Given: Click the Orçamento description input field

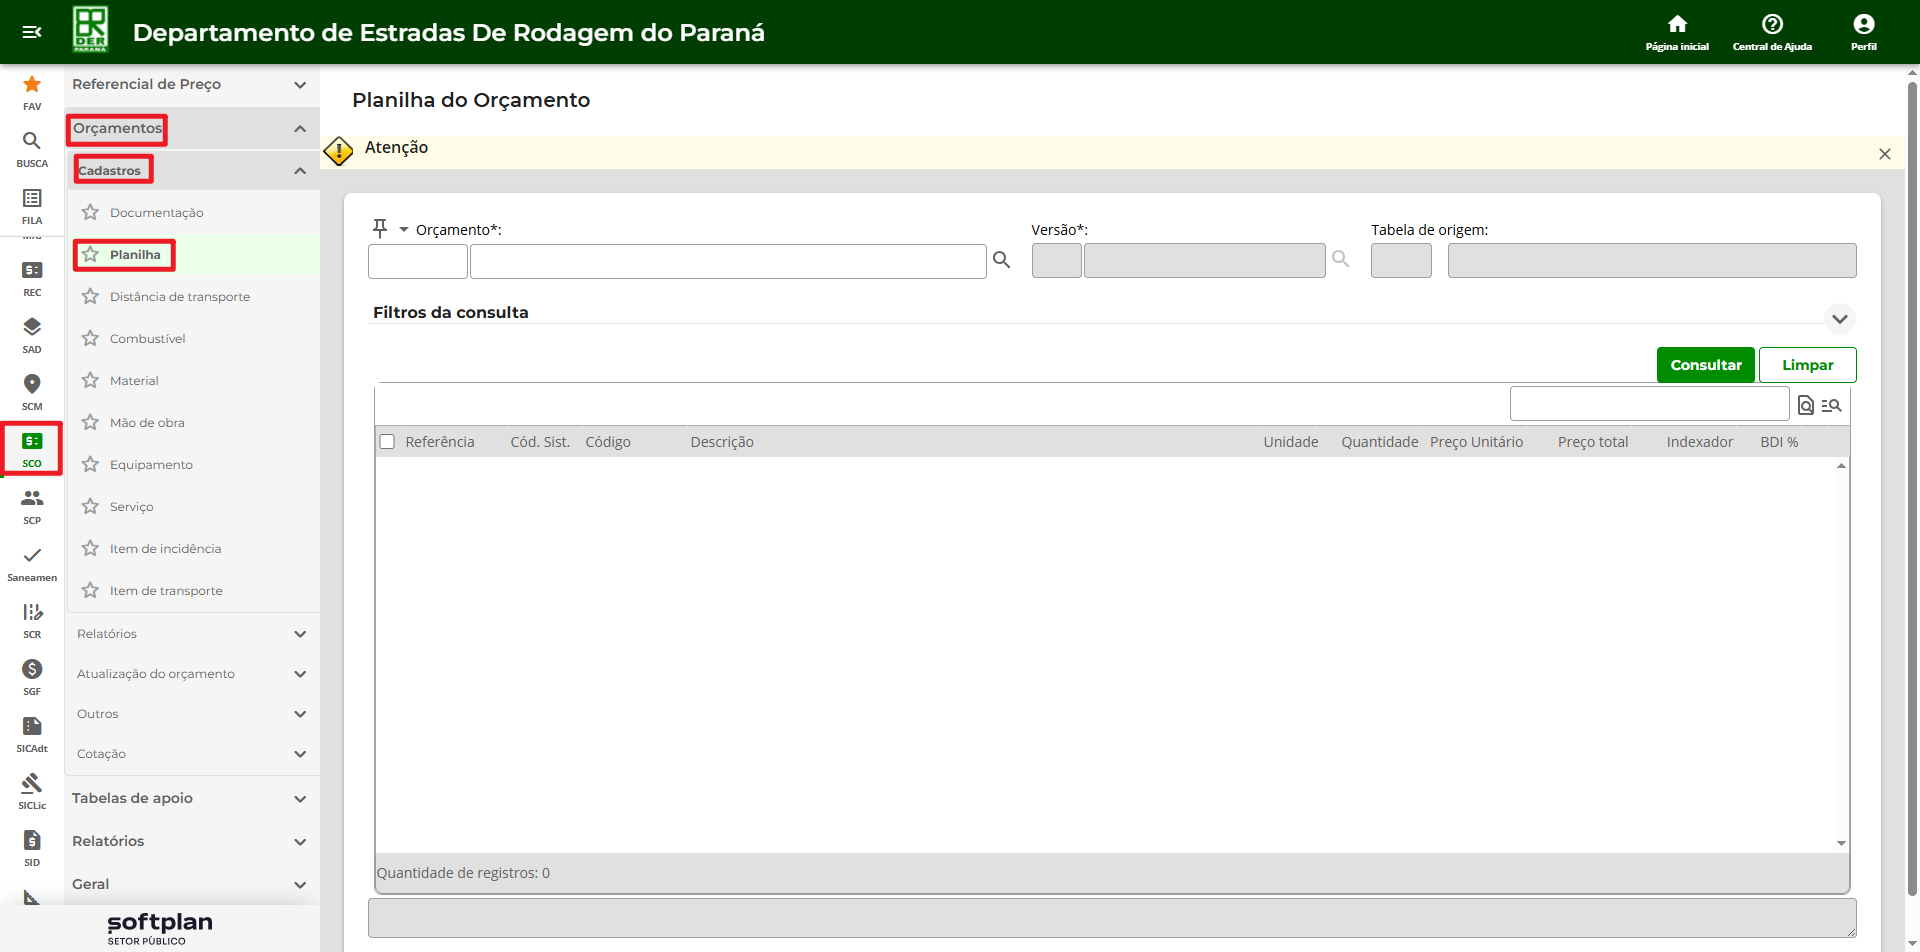Looking at the screenshot, I should [728, 261].
